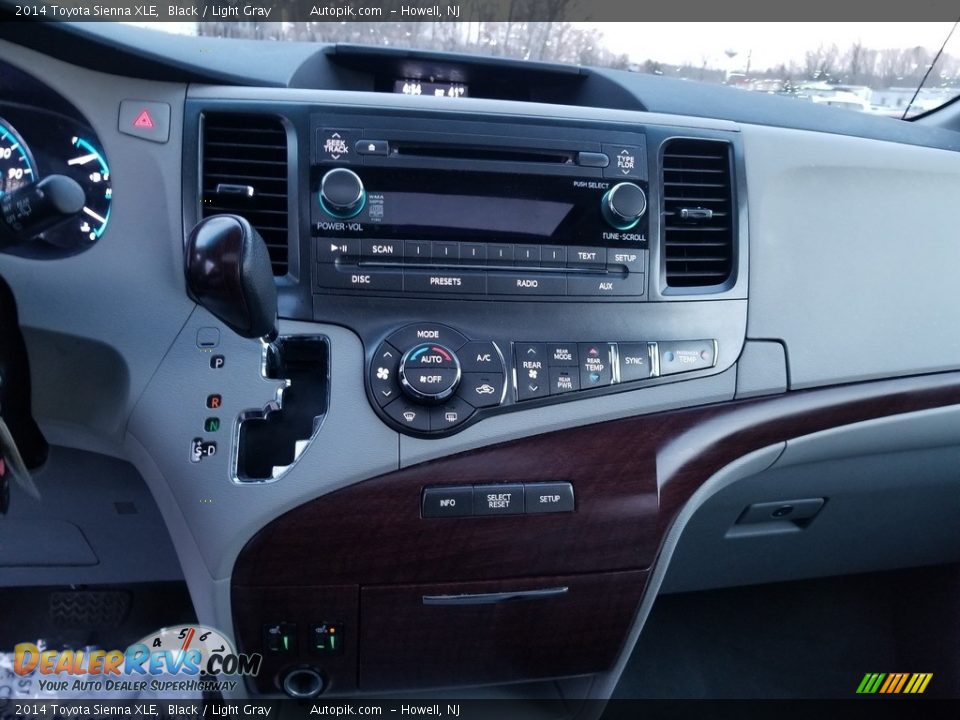
Task: Toggle the A/C button
Action: (483, 358)
